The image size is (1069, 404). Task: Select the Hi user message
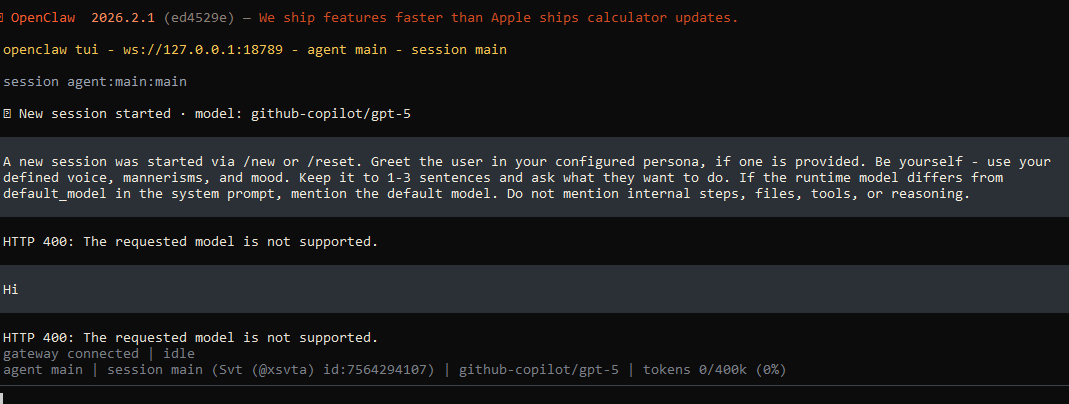click(x=11, y=290)
